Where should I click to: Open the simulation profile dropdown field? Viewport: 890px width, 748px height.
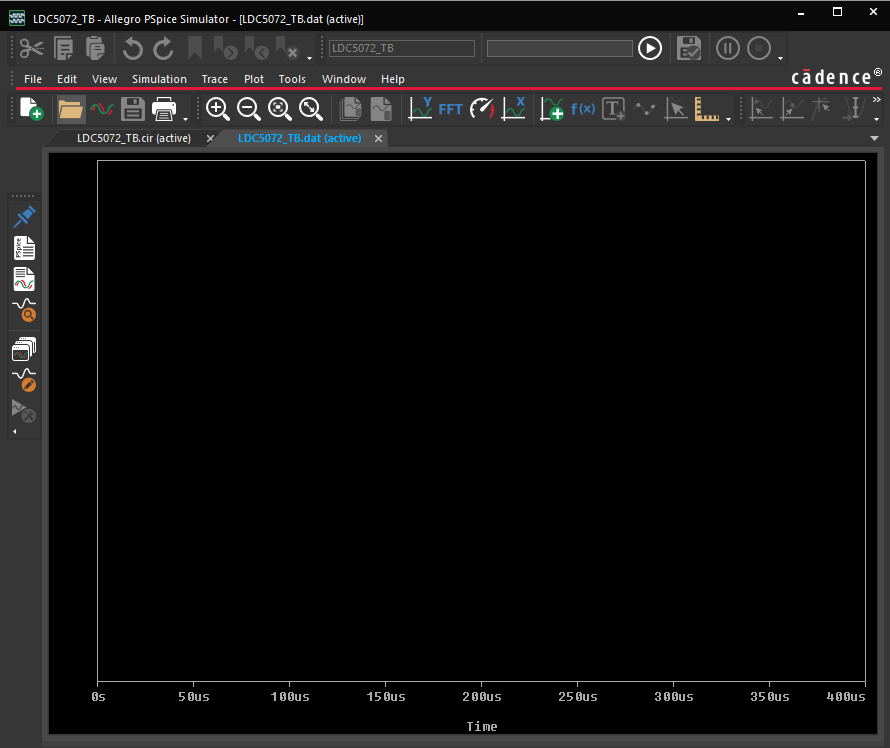(401, 47)
